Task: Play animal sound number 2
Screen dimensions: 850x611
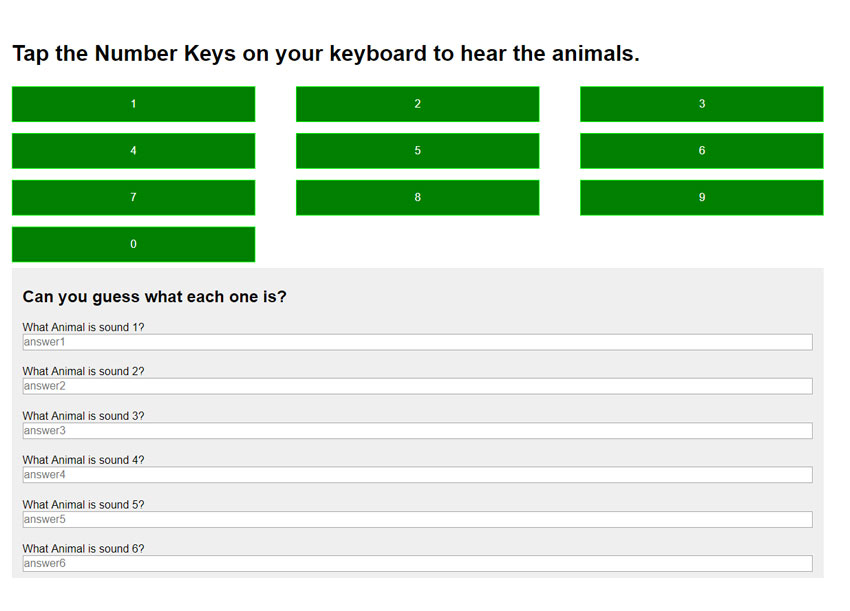Action: pyautogui.click(x=417, y=104)
